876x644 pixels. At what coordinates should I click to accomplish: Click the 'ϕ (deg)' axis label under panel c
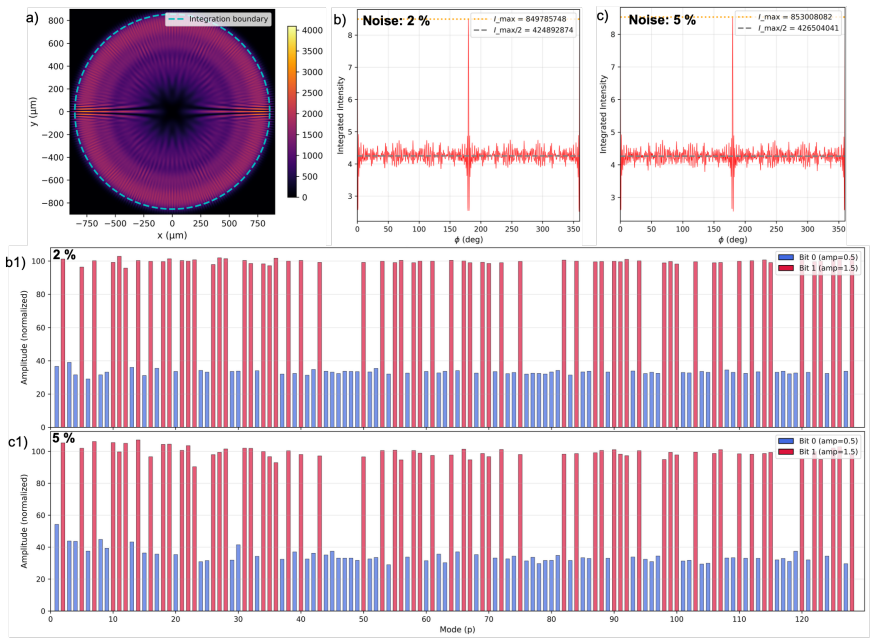[732, 240]
